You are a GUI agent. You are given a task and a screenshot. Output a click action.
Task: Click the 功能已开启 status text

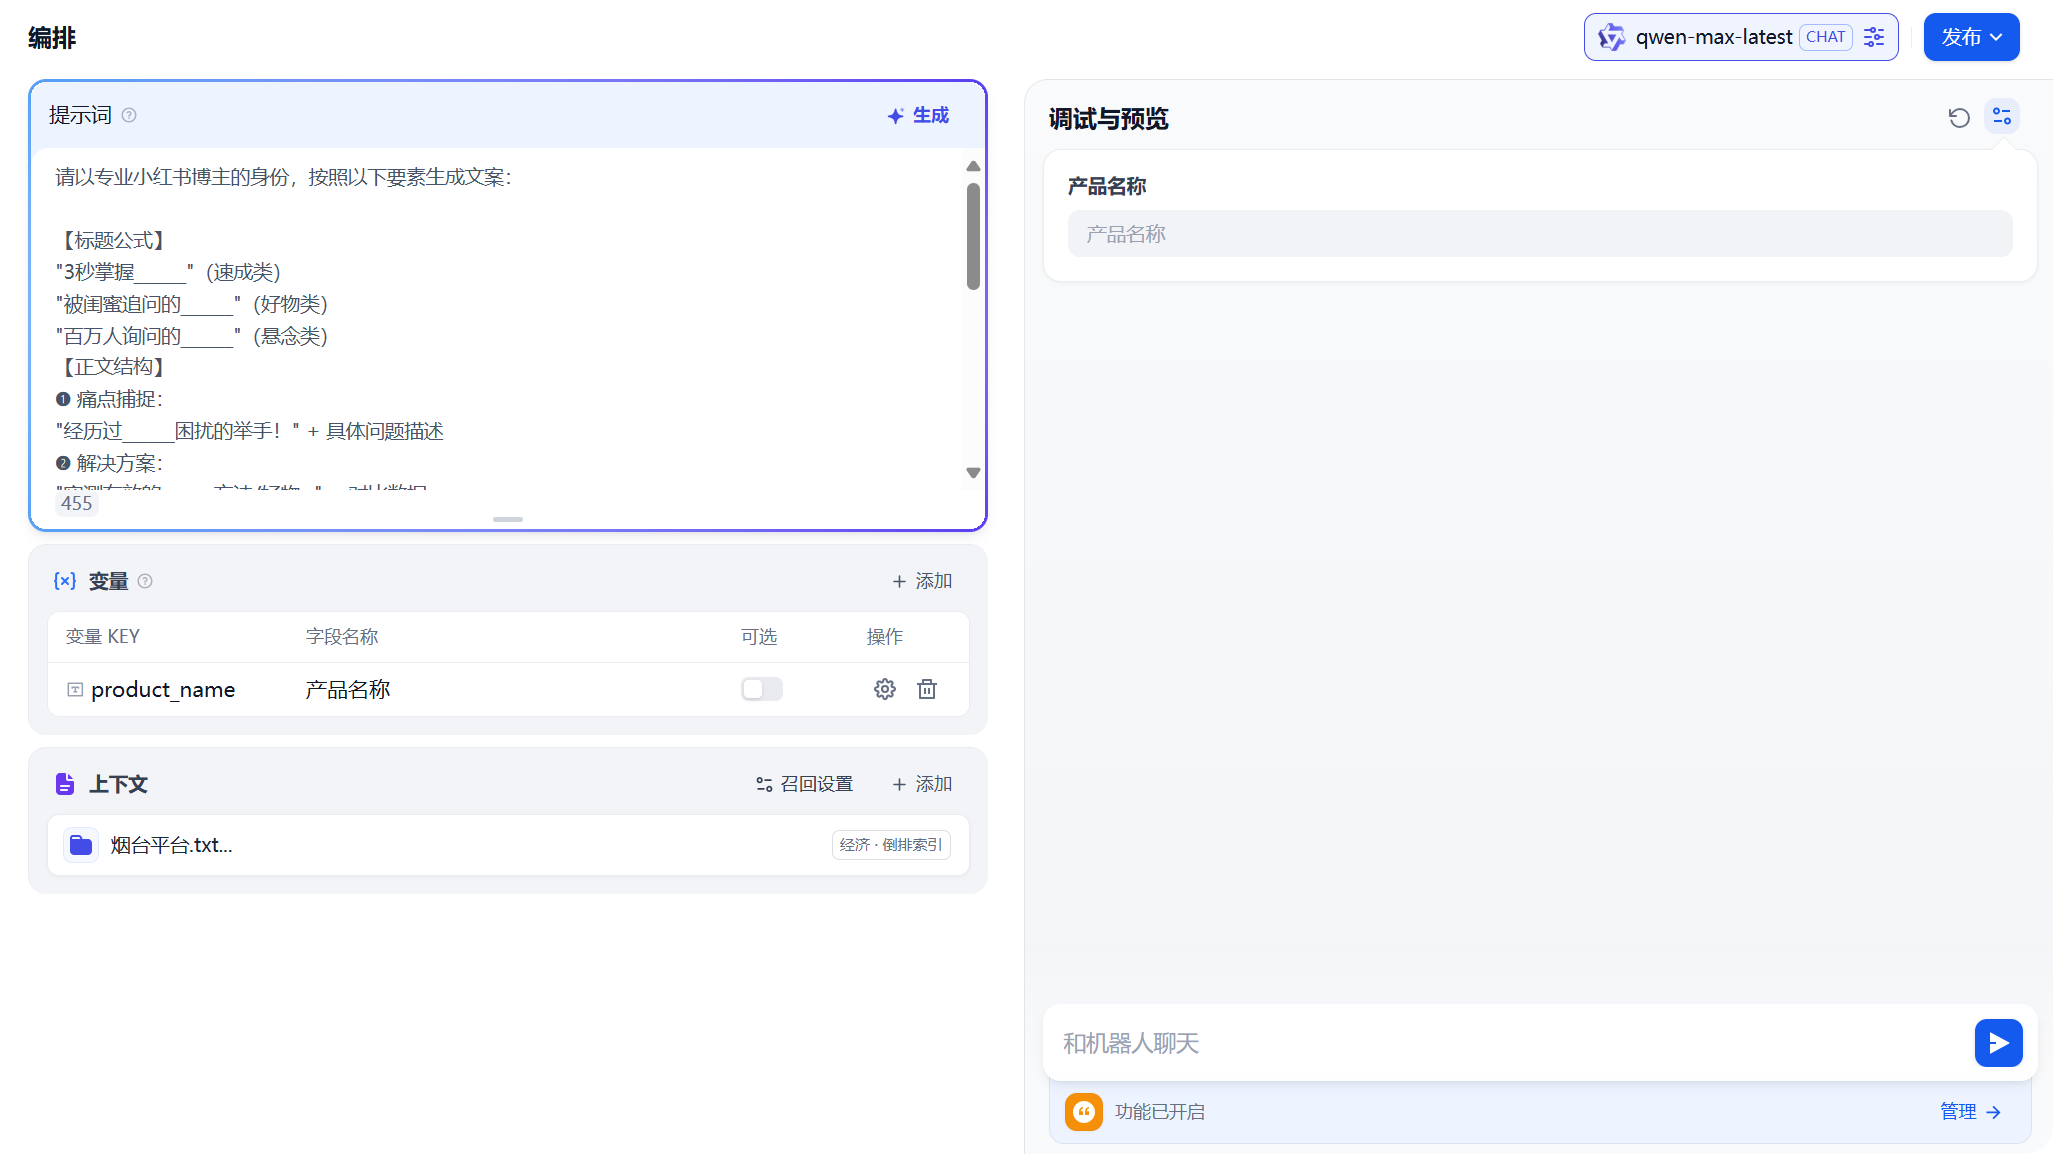tap(1160, 1111)
